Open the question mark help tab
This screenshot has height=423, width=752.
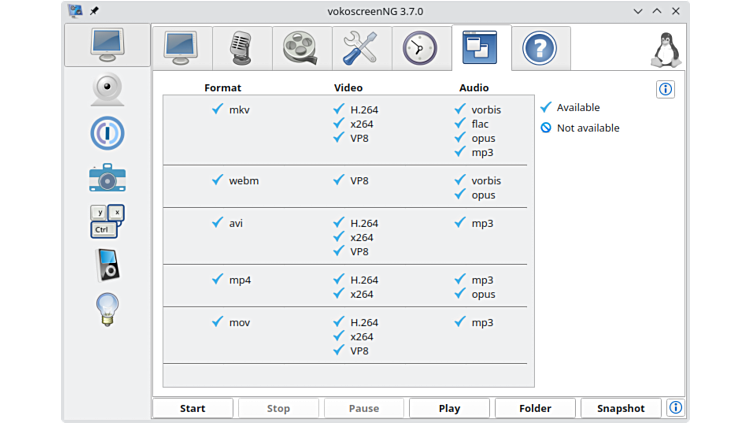(x=540, y=48)
